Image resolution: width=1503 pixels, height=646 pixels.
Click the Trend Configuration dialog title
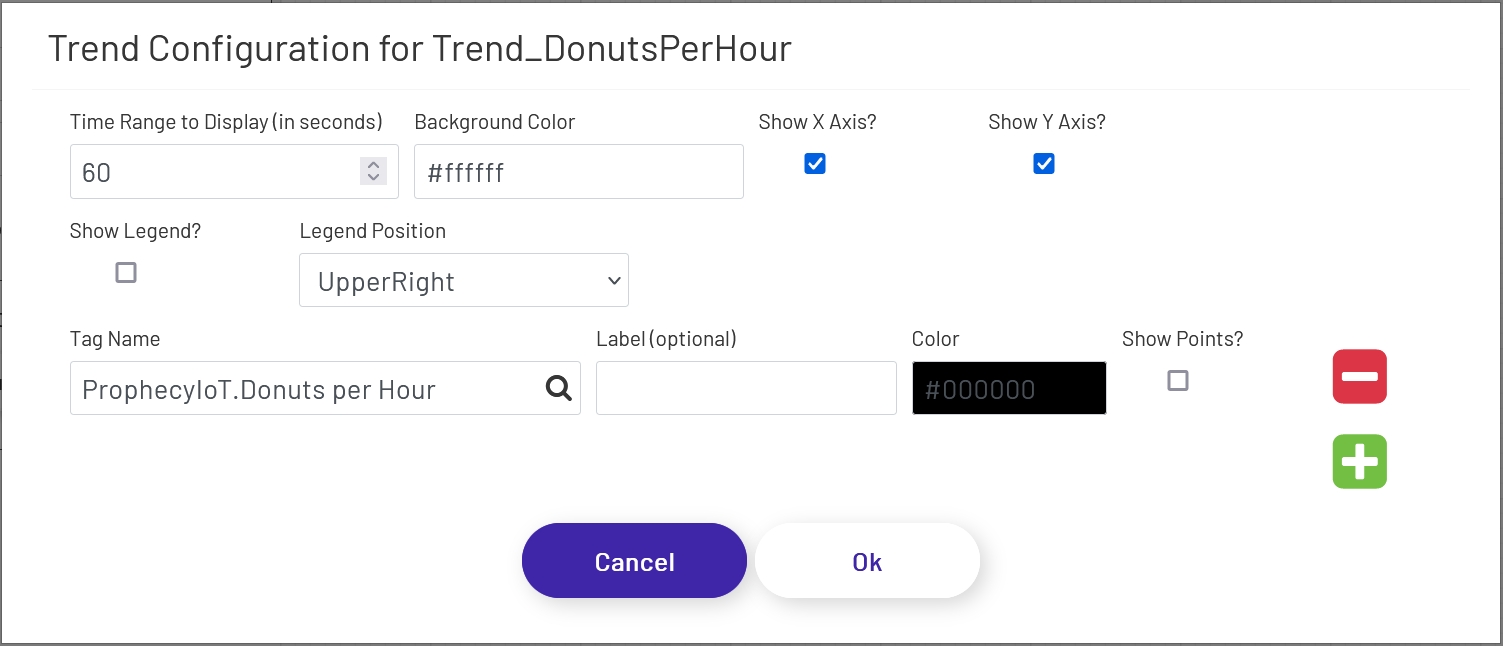click(x=419, y=48)
